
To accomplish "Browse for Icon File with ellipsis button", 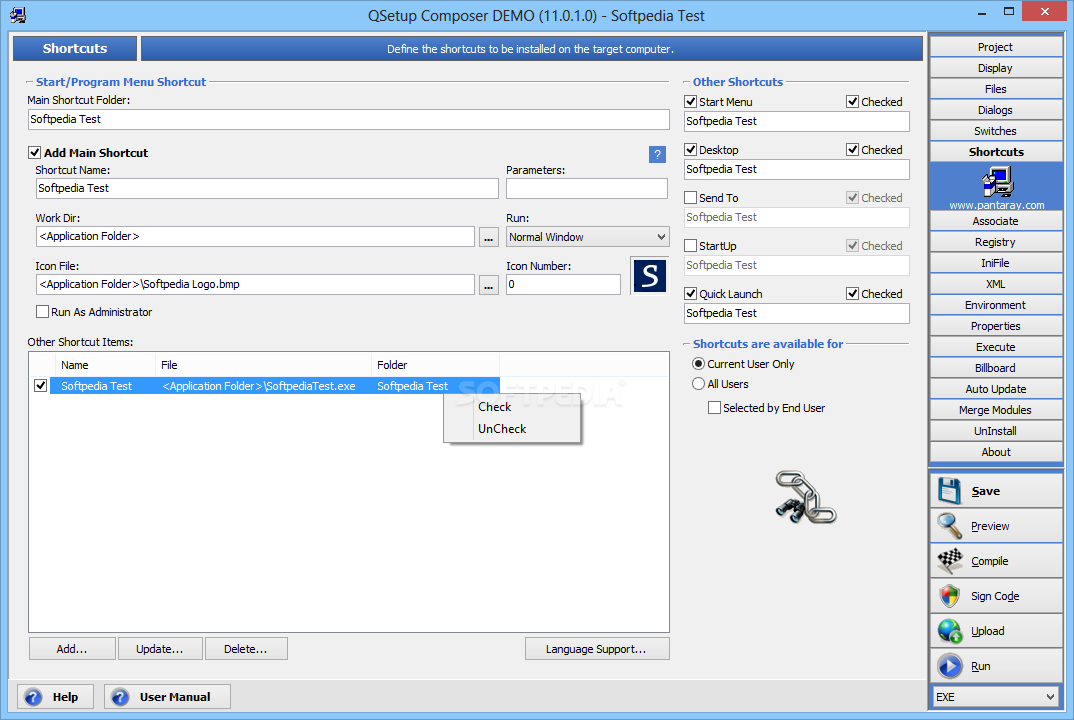I will (488, 285).
